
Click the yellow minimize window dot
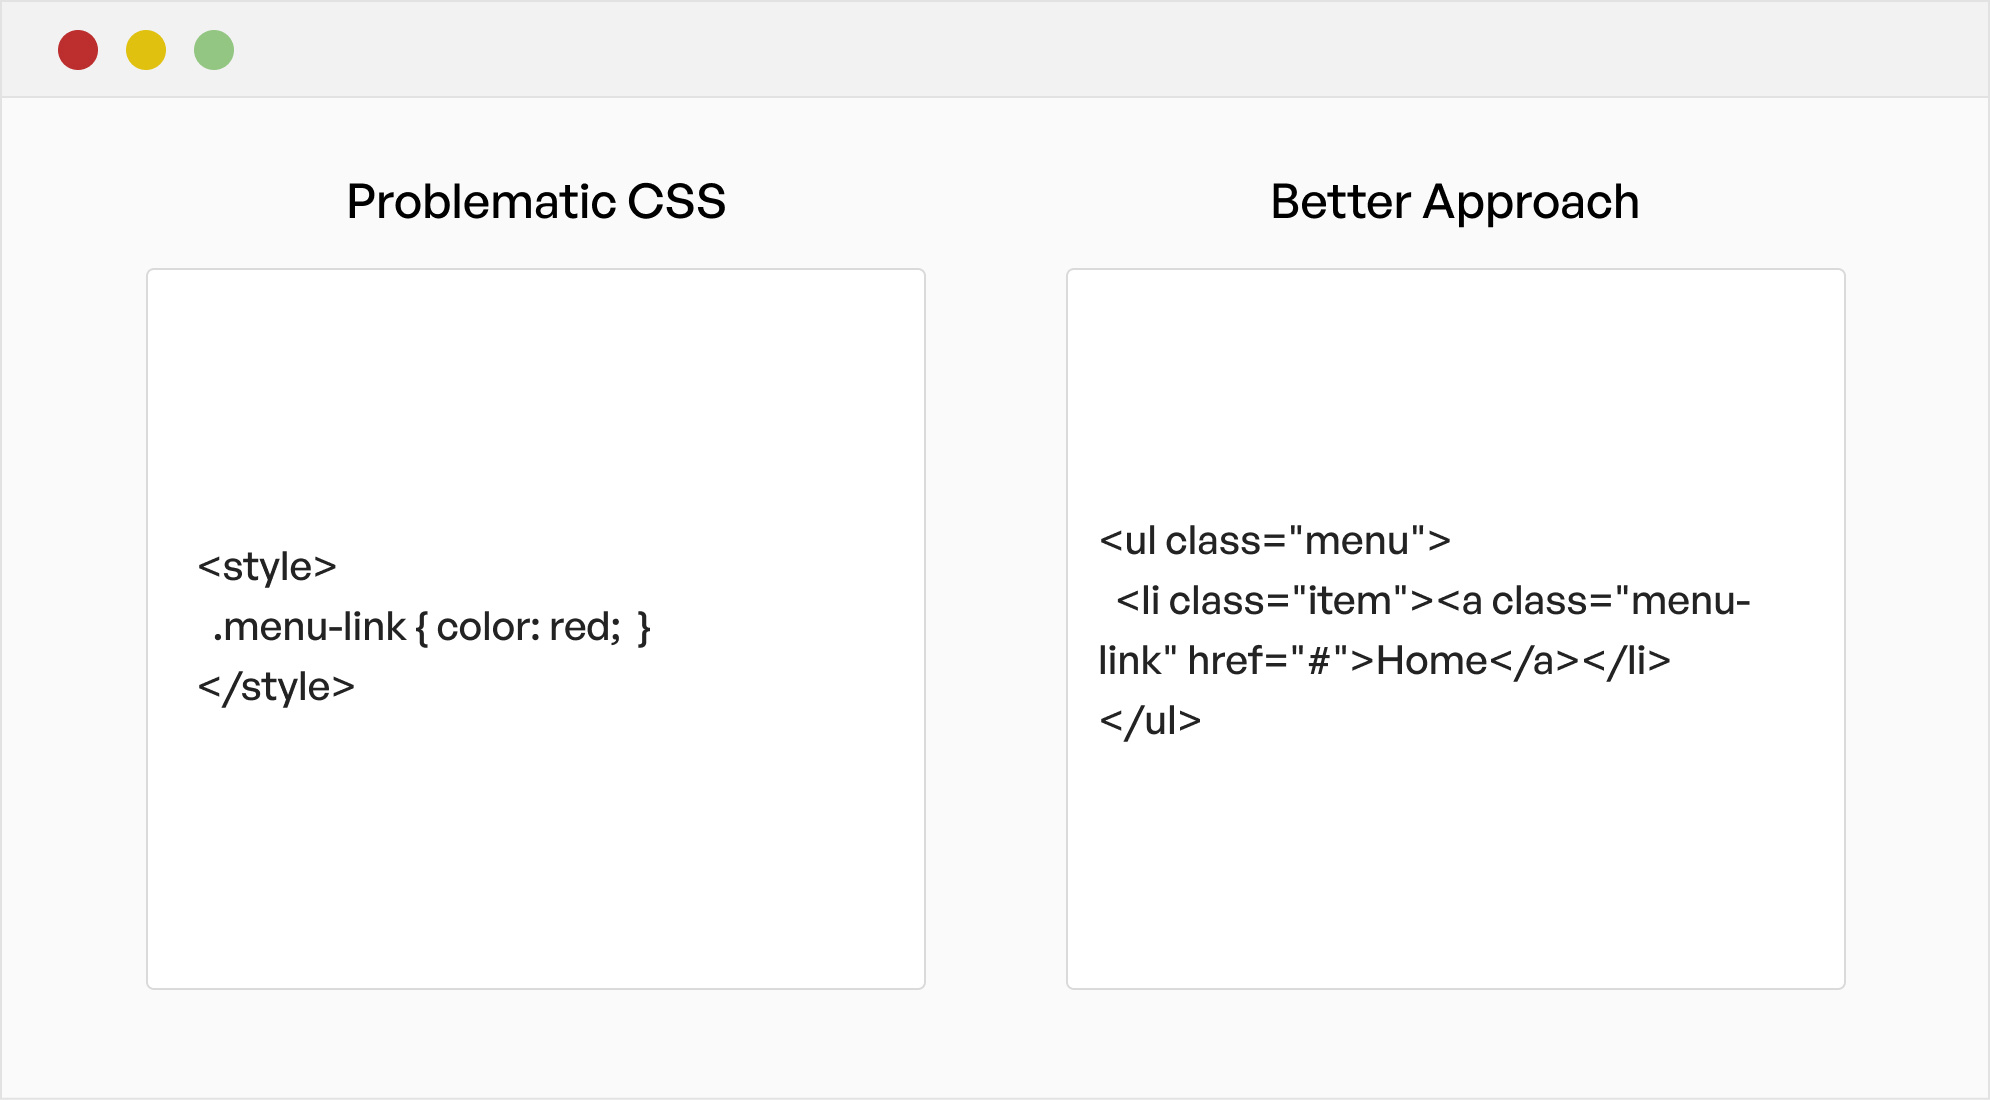(146, 50)
